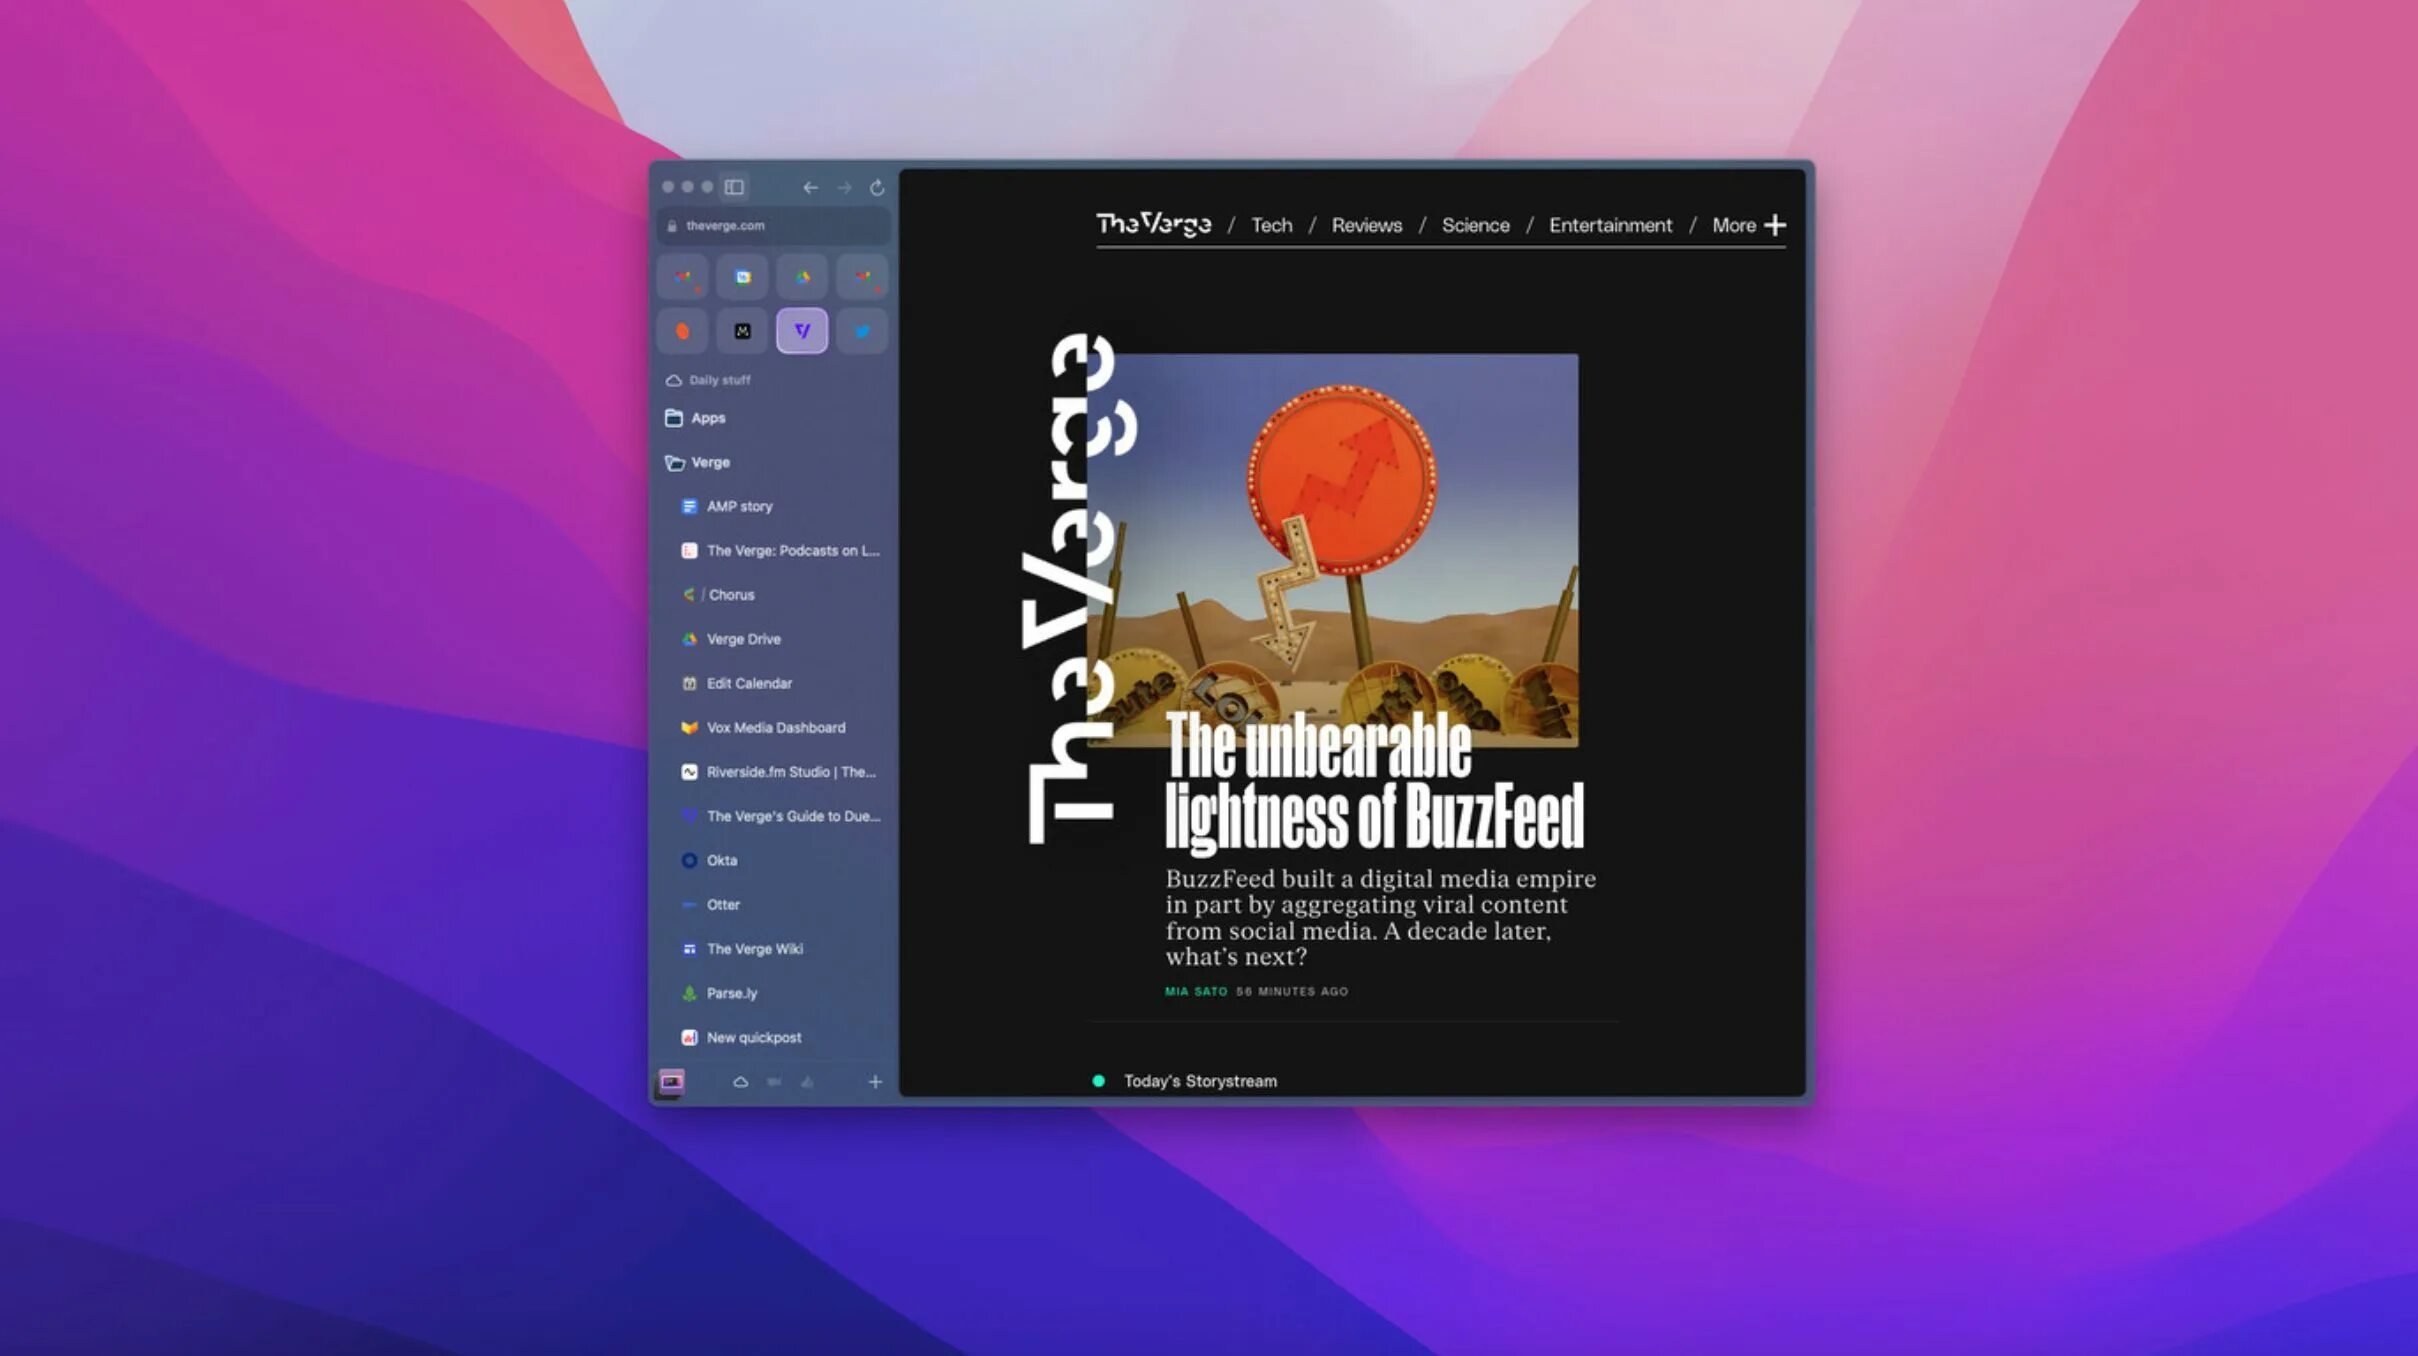Click the back navigation arrow

(810, 188)
